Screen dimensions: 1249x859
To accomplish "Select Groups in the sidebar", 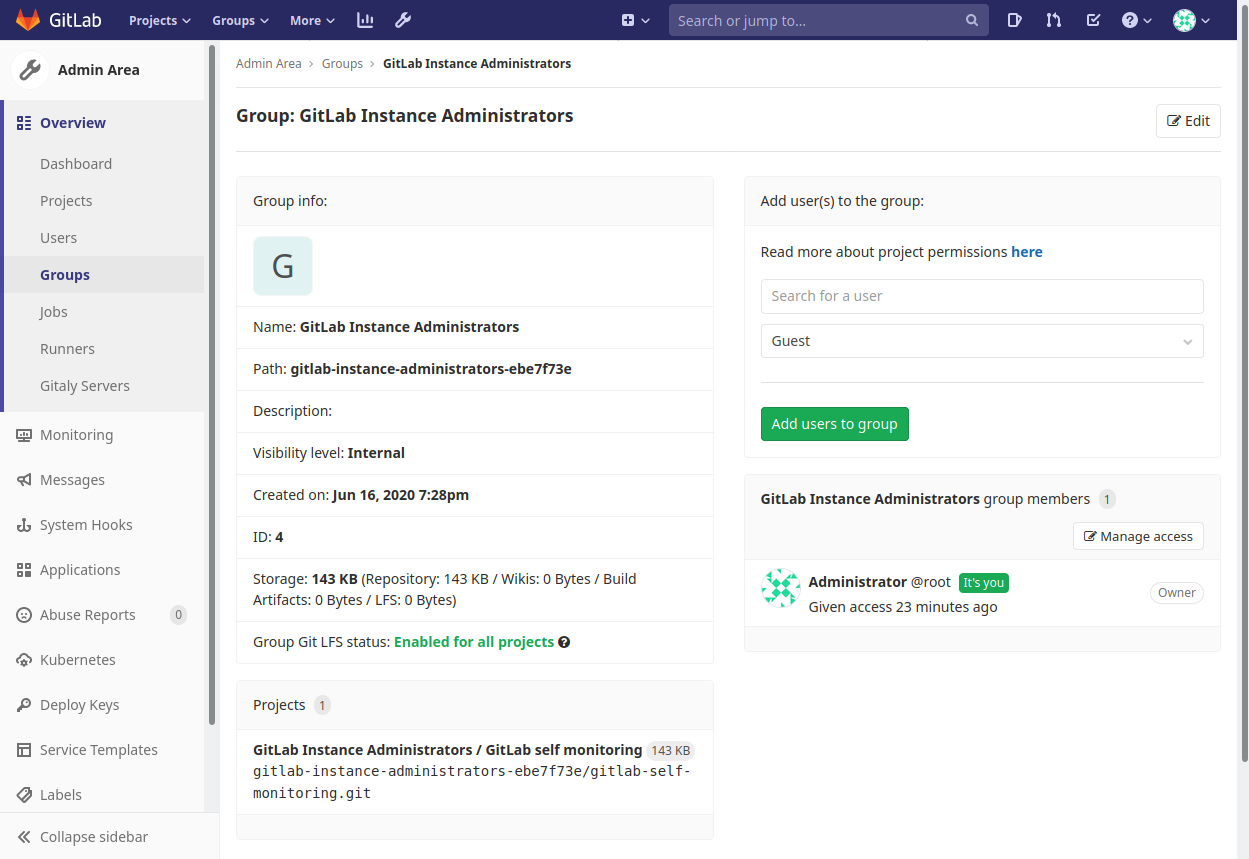I will [x=65, y=275].
